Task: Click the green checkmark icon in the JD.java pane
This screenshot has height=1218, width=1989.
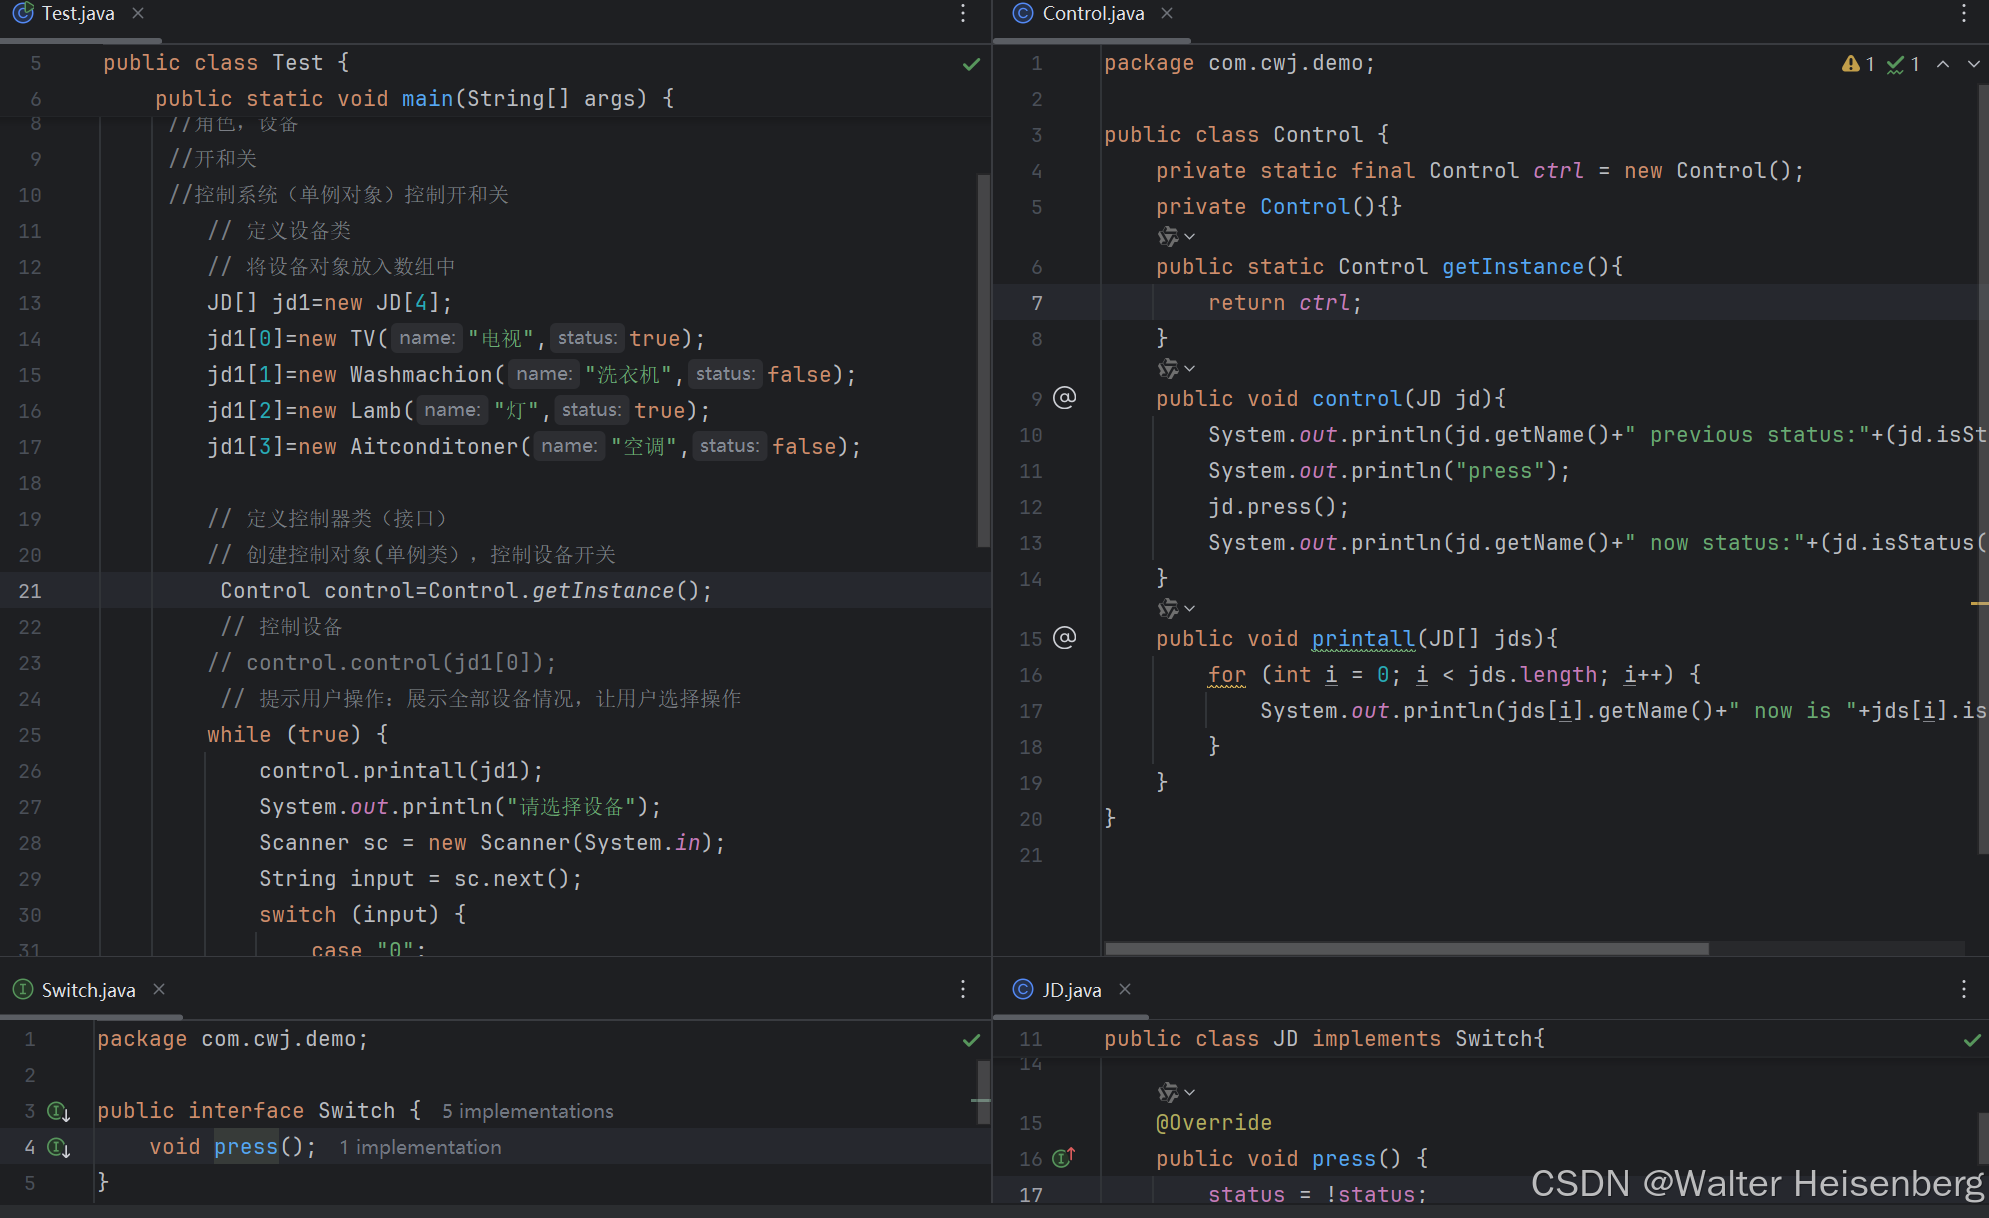Action: tap(1973, 1038)
